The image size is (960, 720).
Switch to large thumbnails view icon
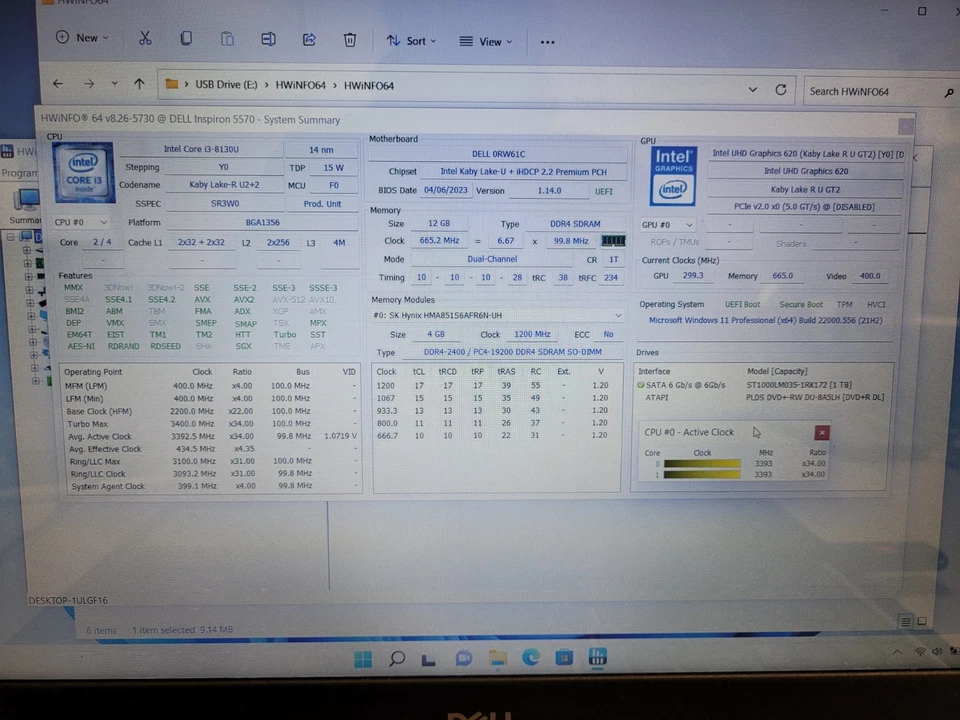[x=922, y=621]
